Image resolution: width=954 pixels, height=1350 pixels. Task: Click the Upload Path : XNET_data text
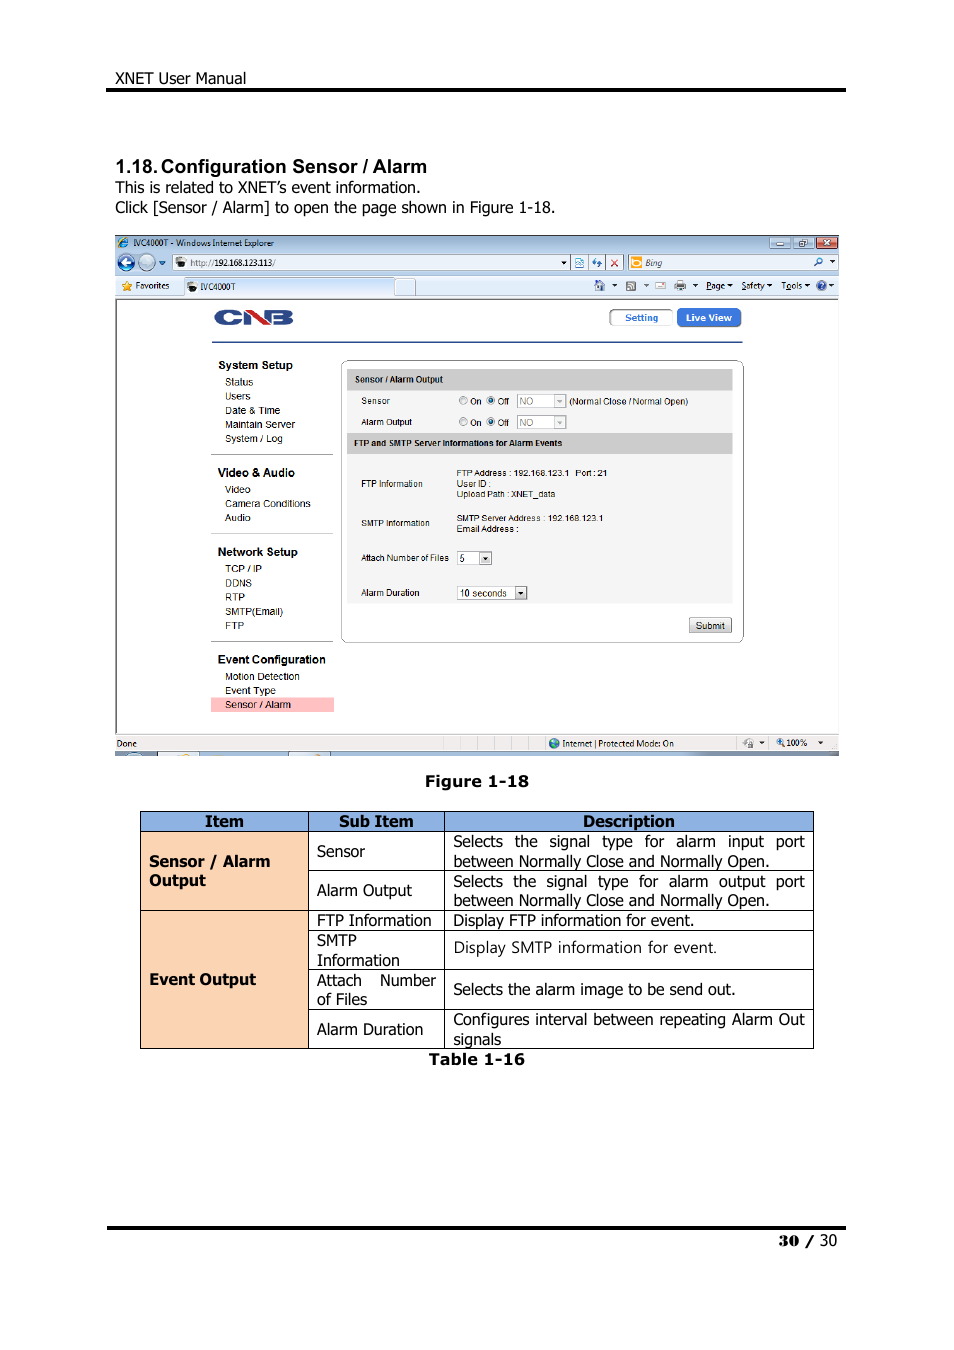pos(506,494)
